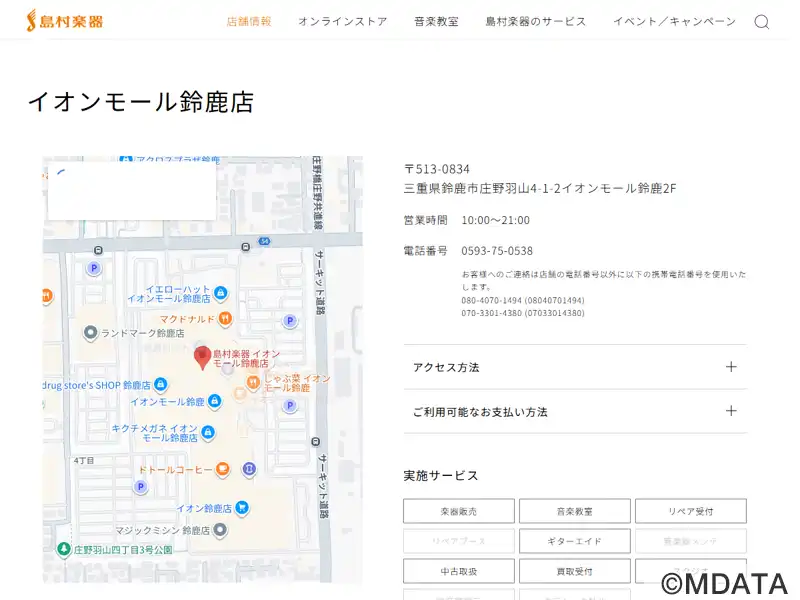
Task: Click the Magic Mission Suzuka marker
Action: [x=220, y=530]
